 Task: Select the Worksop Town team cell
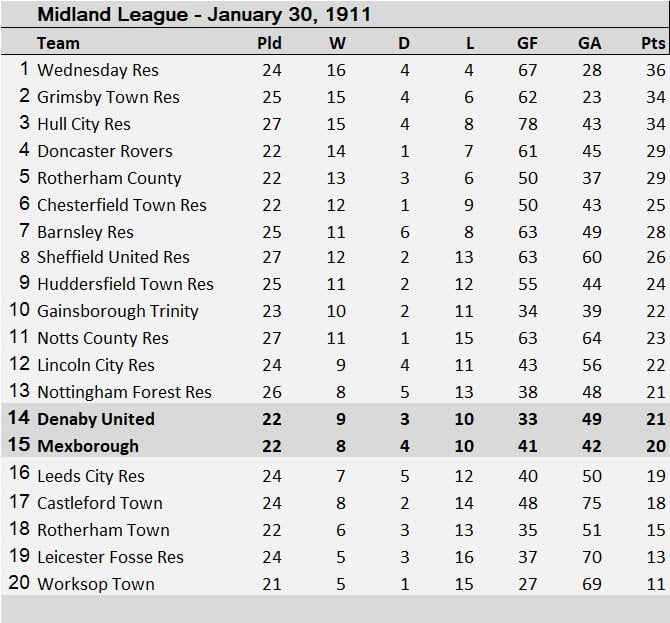point(95,584)
